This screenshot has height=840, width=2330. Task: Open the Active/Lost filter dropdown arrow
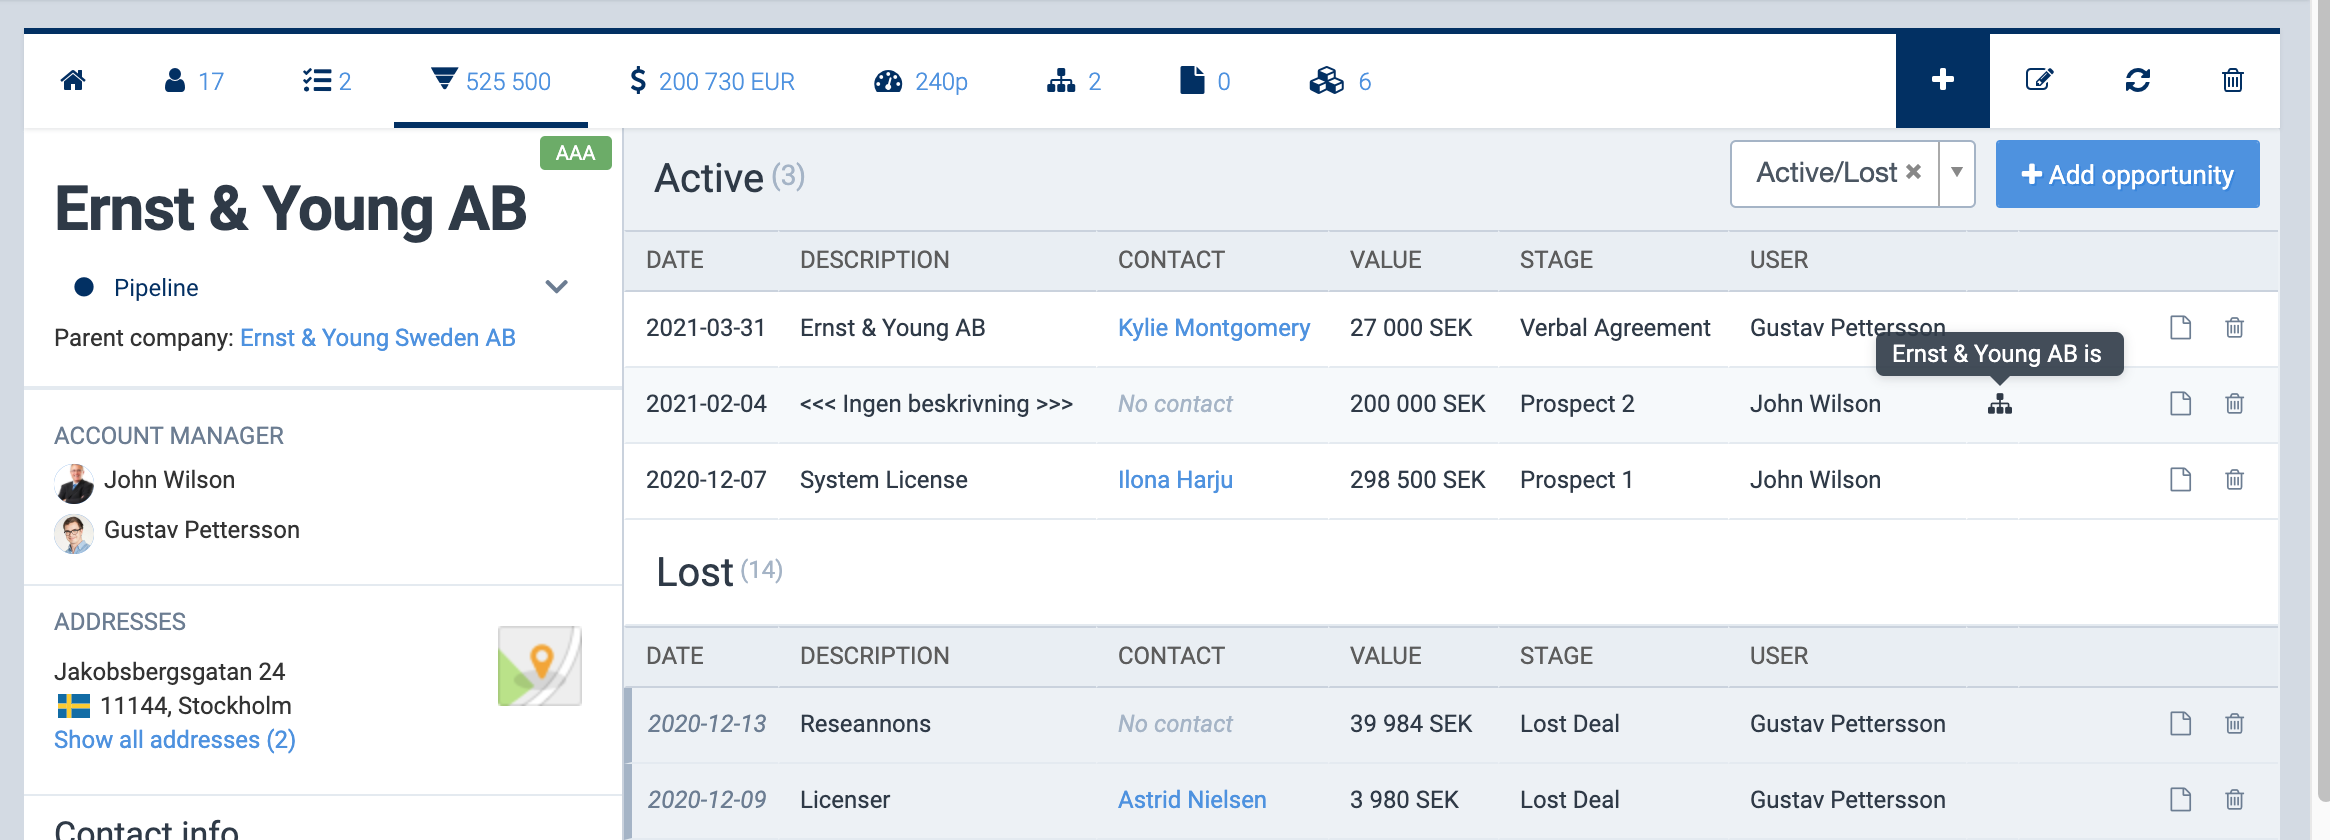pos(1957,173)
